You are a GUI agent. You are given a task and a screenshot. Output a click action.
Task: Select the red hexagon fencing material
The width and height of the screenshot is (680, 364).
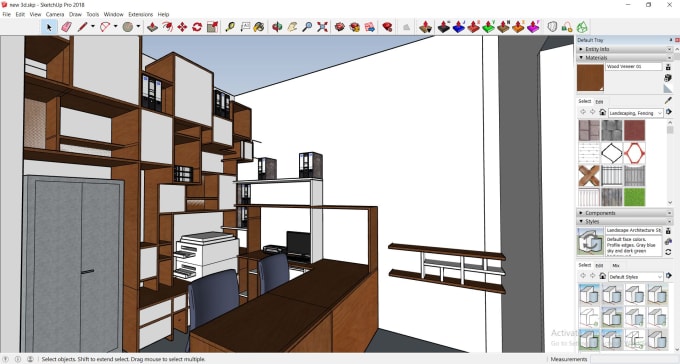(634, 153)
